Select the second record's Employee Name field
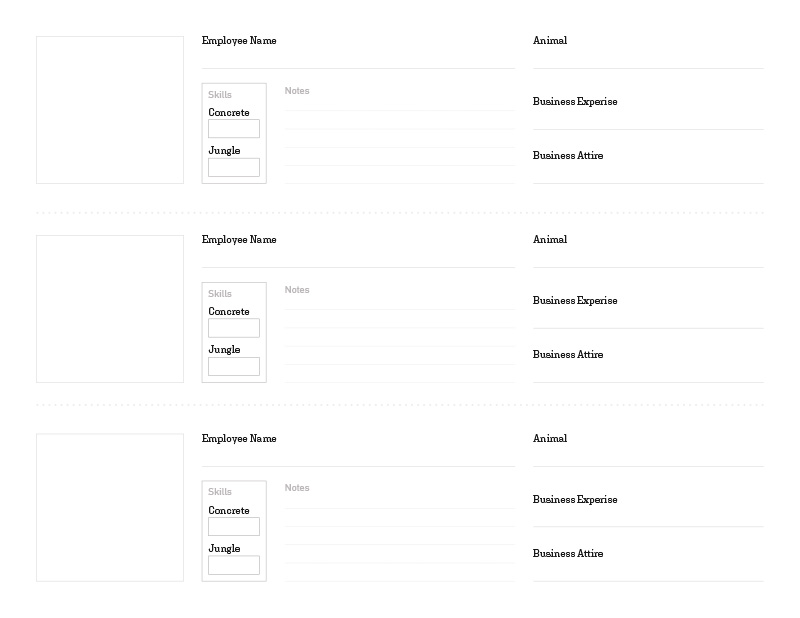This screenshot has width=800, height=618. 358,254
